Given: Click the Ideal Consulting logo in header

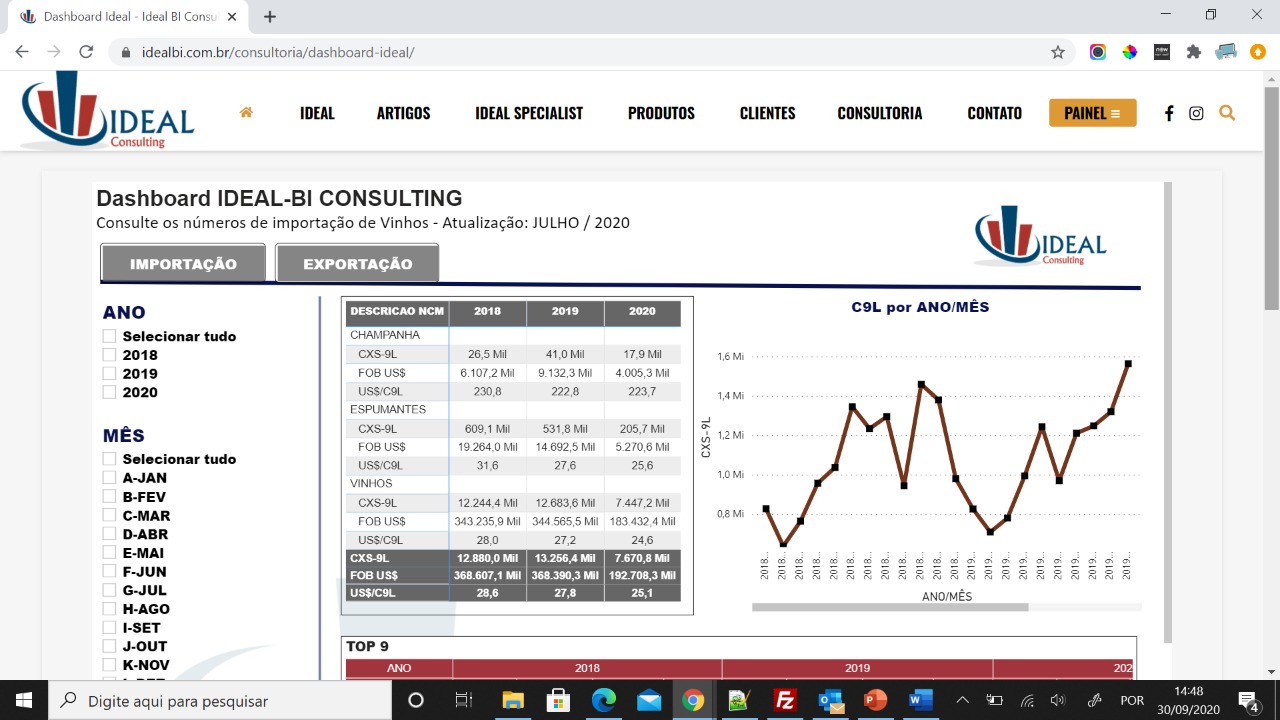Looking at the screenshot, I should (107, 111).
